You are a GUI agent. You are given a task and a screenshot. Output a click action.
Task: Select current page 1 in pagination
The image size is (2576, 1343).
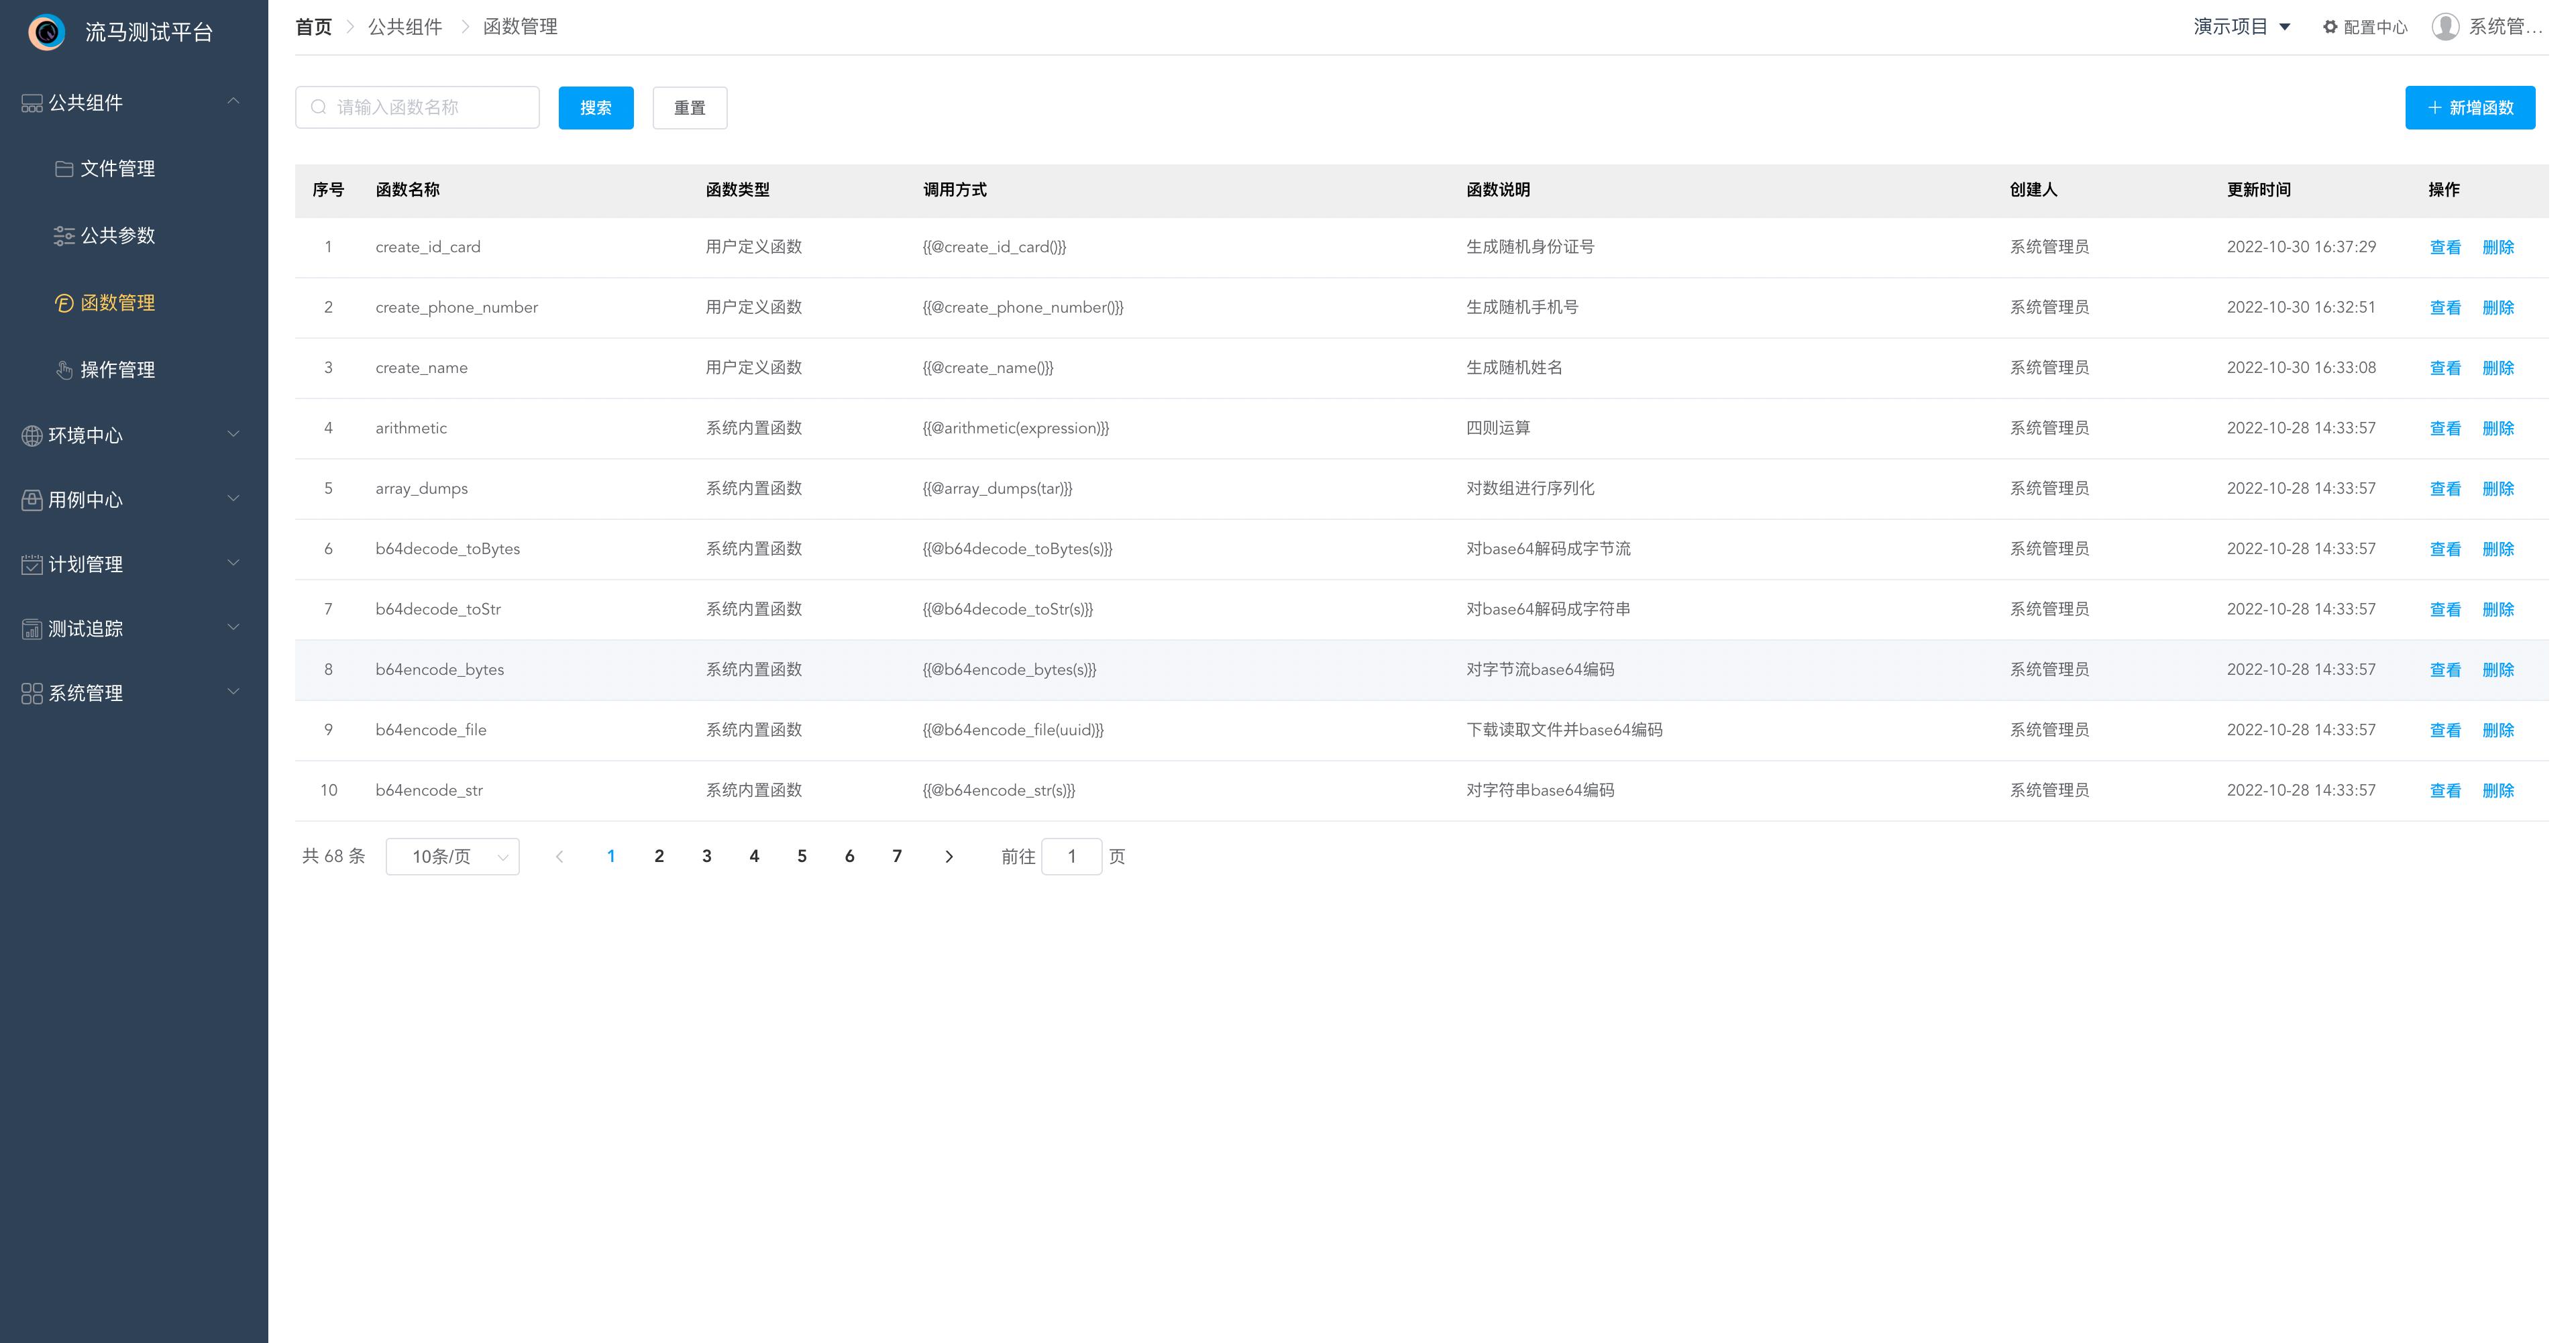611,857
